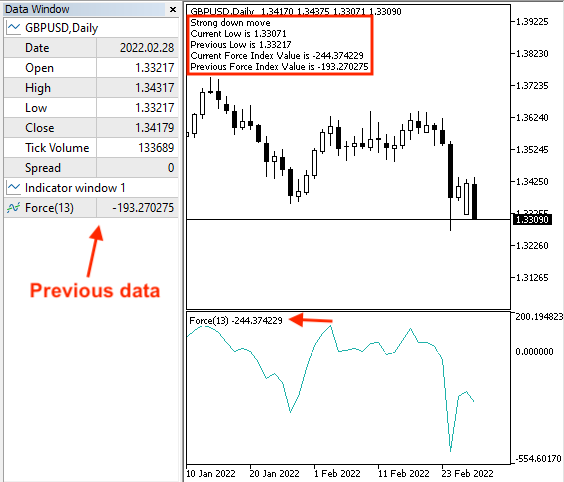The width and height of the screenshot is (564, 482).
Task: Click the 1.34250 price scale label
Action: tap(532, 182)
